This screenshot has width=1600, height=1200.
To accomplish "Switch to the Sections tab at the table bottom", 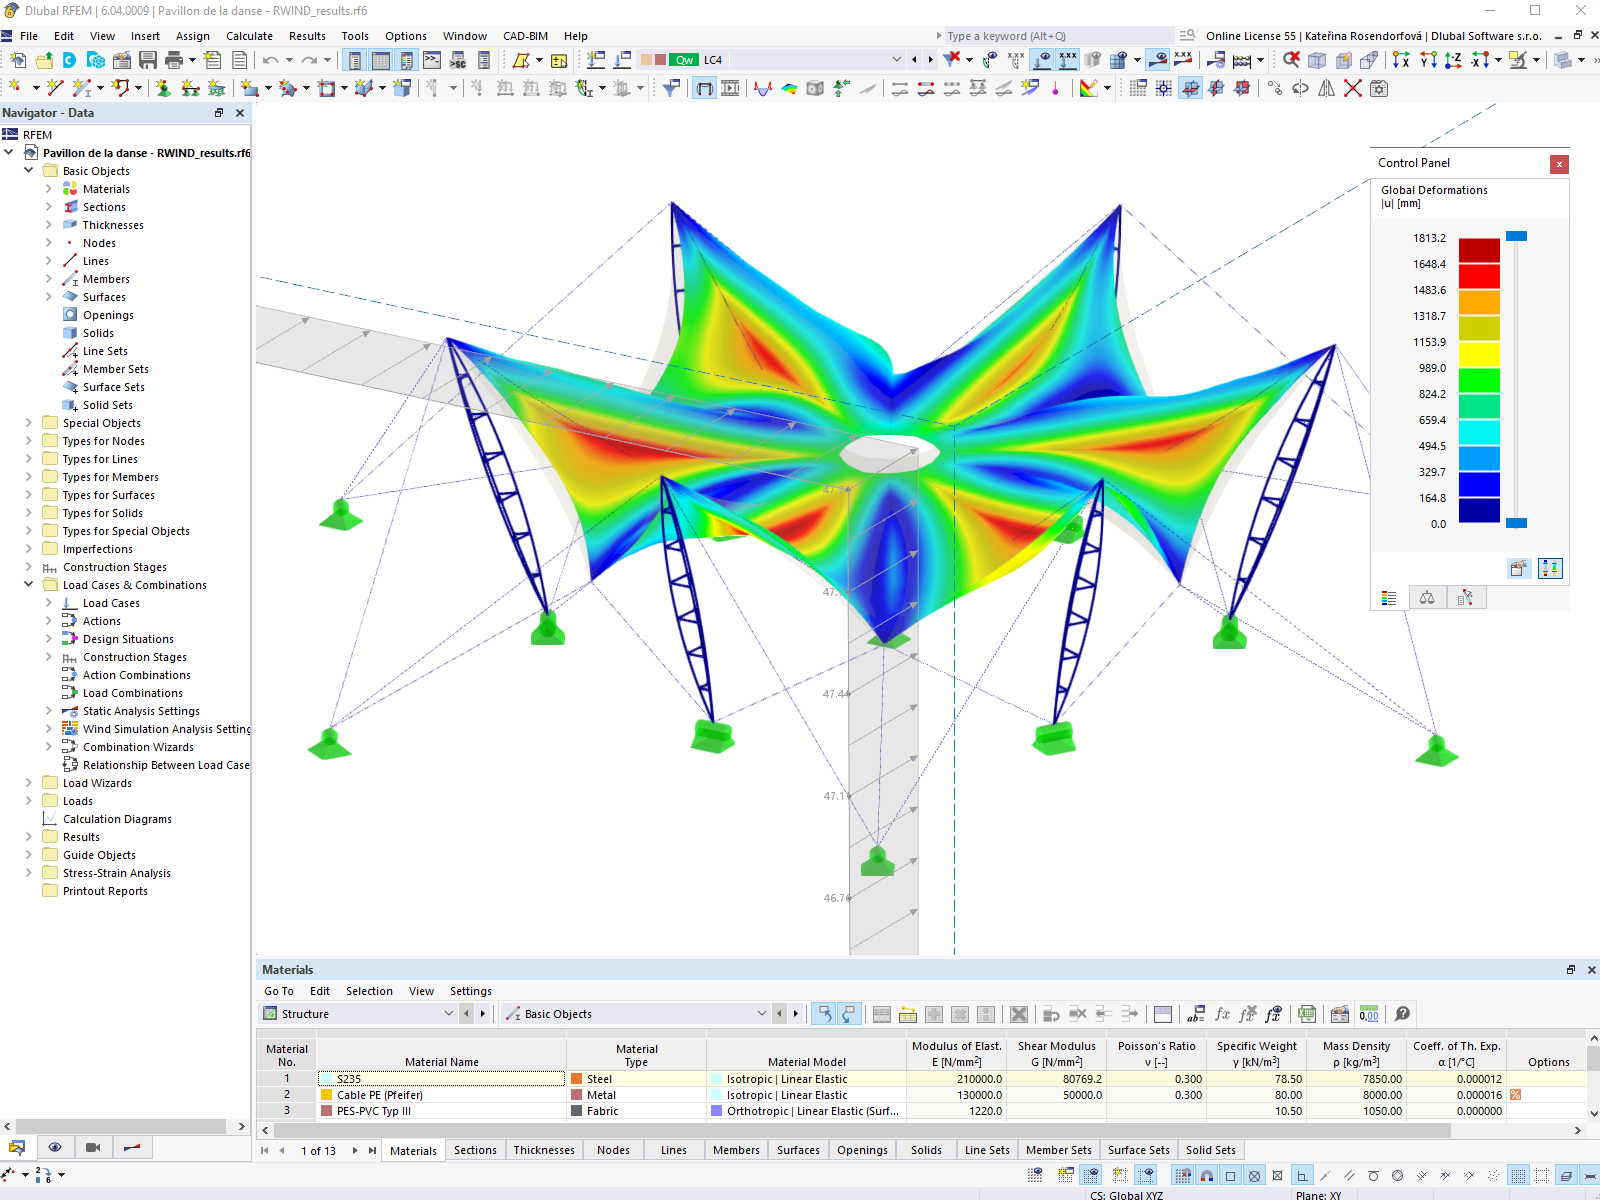I will pyautogui.click(x=475, y=1150).
